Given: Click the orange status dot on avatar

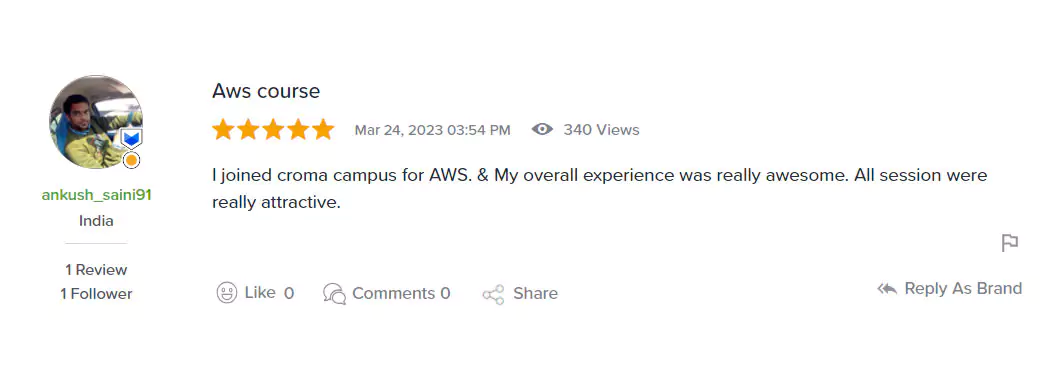Looking at the screenshot, I should (132, 161).
